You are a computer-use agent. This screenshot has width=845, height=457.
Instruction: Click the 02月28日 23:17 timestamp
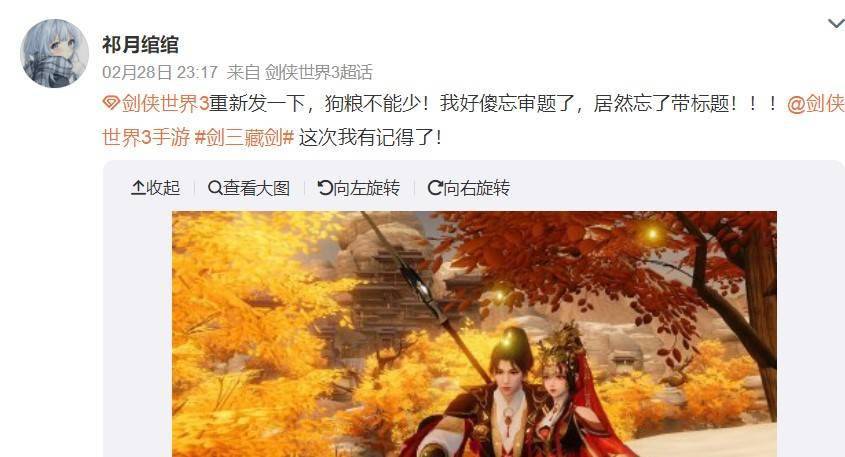(x=160, y=72)
